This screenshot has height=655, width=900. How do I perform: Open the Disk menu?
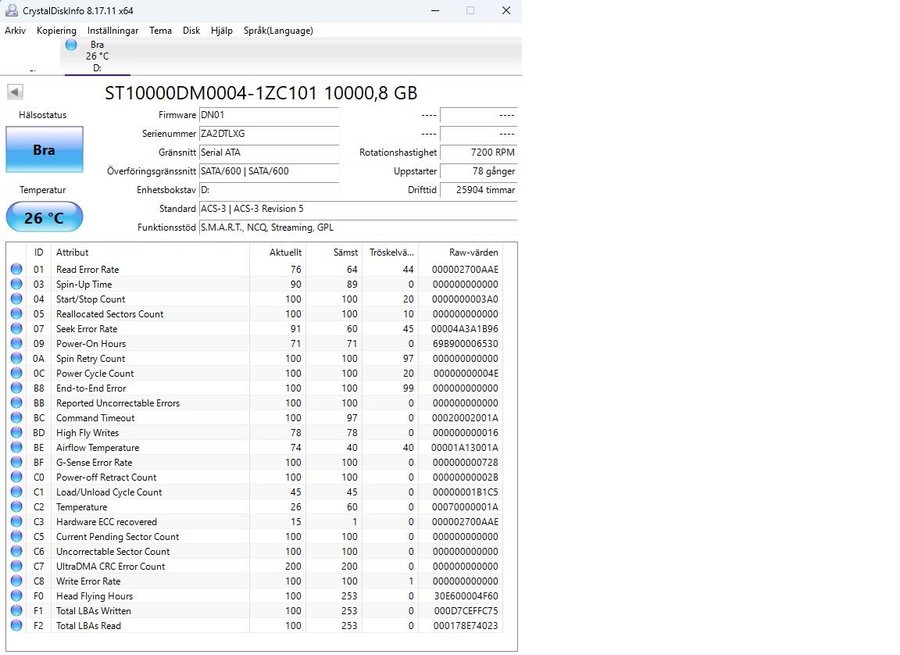(x=191, y=30)
